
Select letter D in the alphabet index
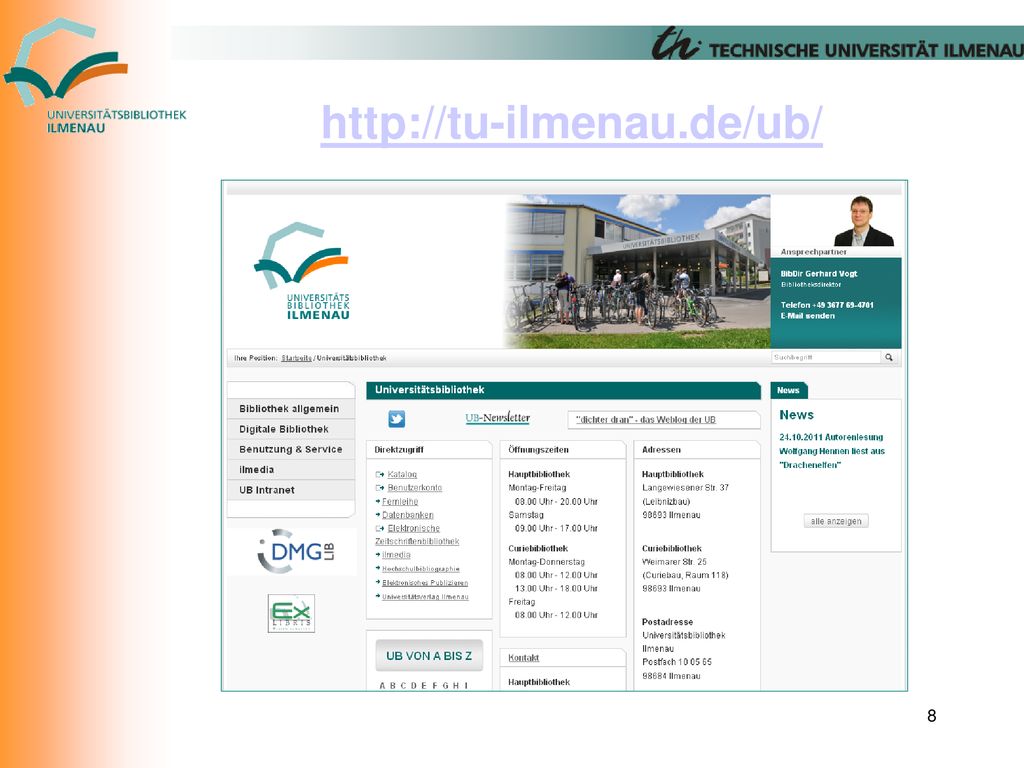(413, 686)
